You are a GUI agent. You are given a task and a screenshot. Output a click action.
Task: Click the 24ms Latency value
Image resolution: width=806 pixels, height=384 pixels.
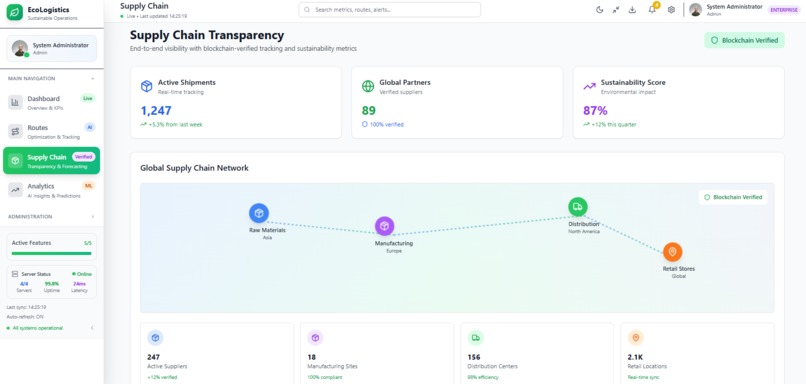79,284
